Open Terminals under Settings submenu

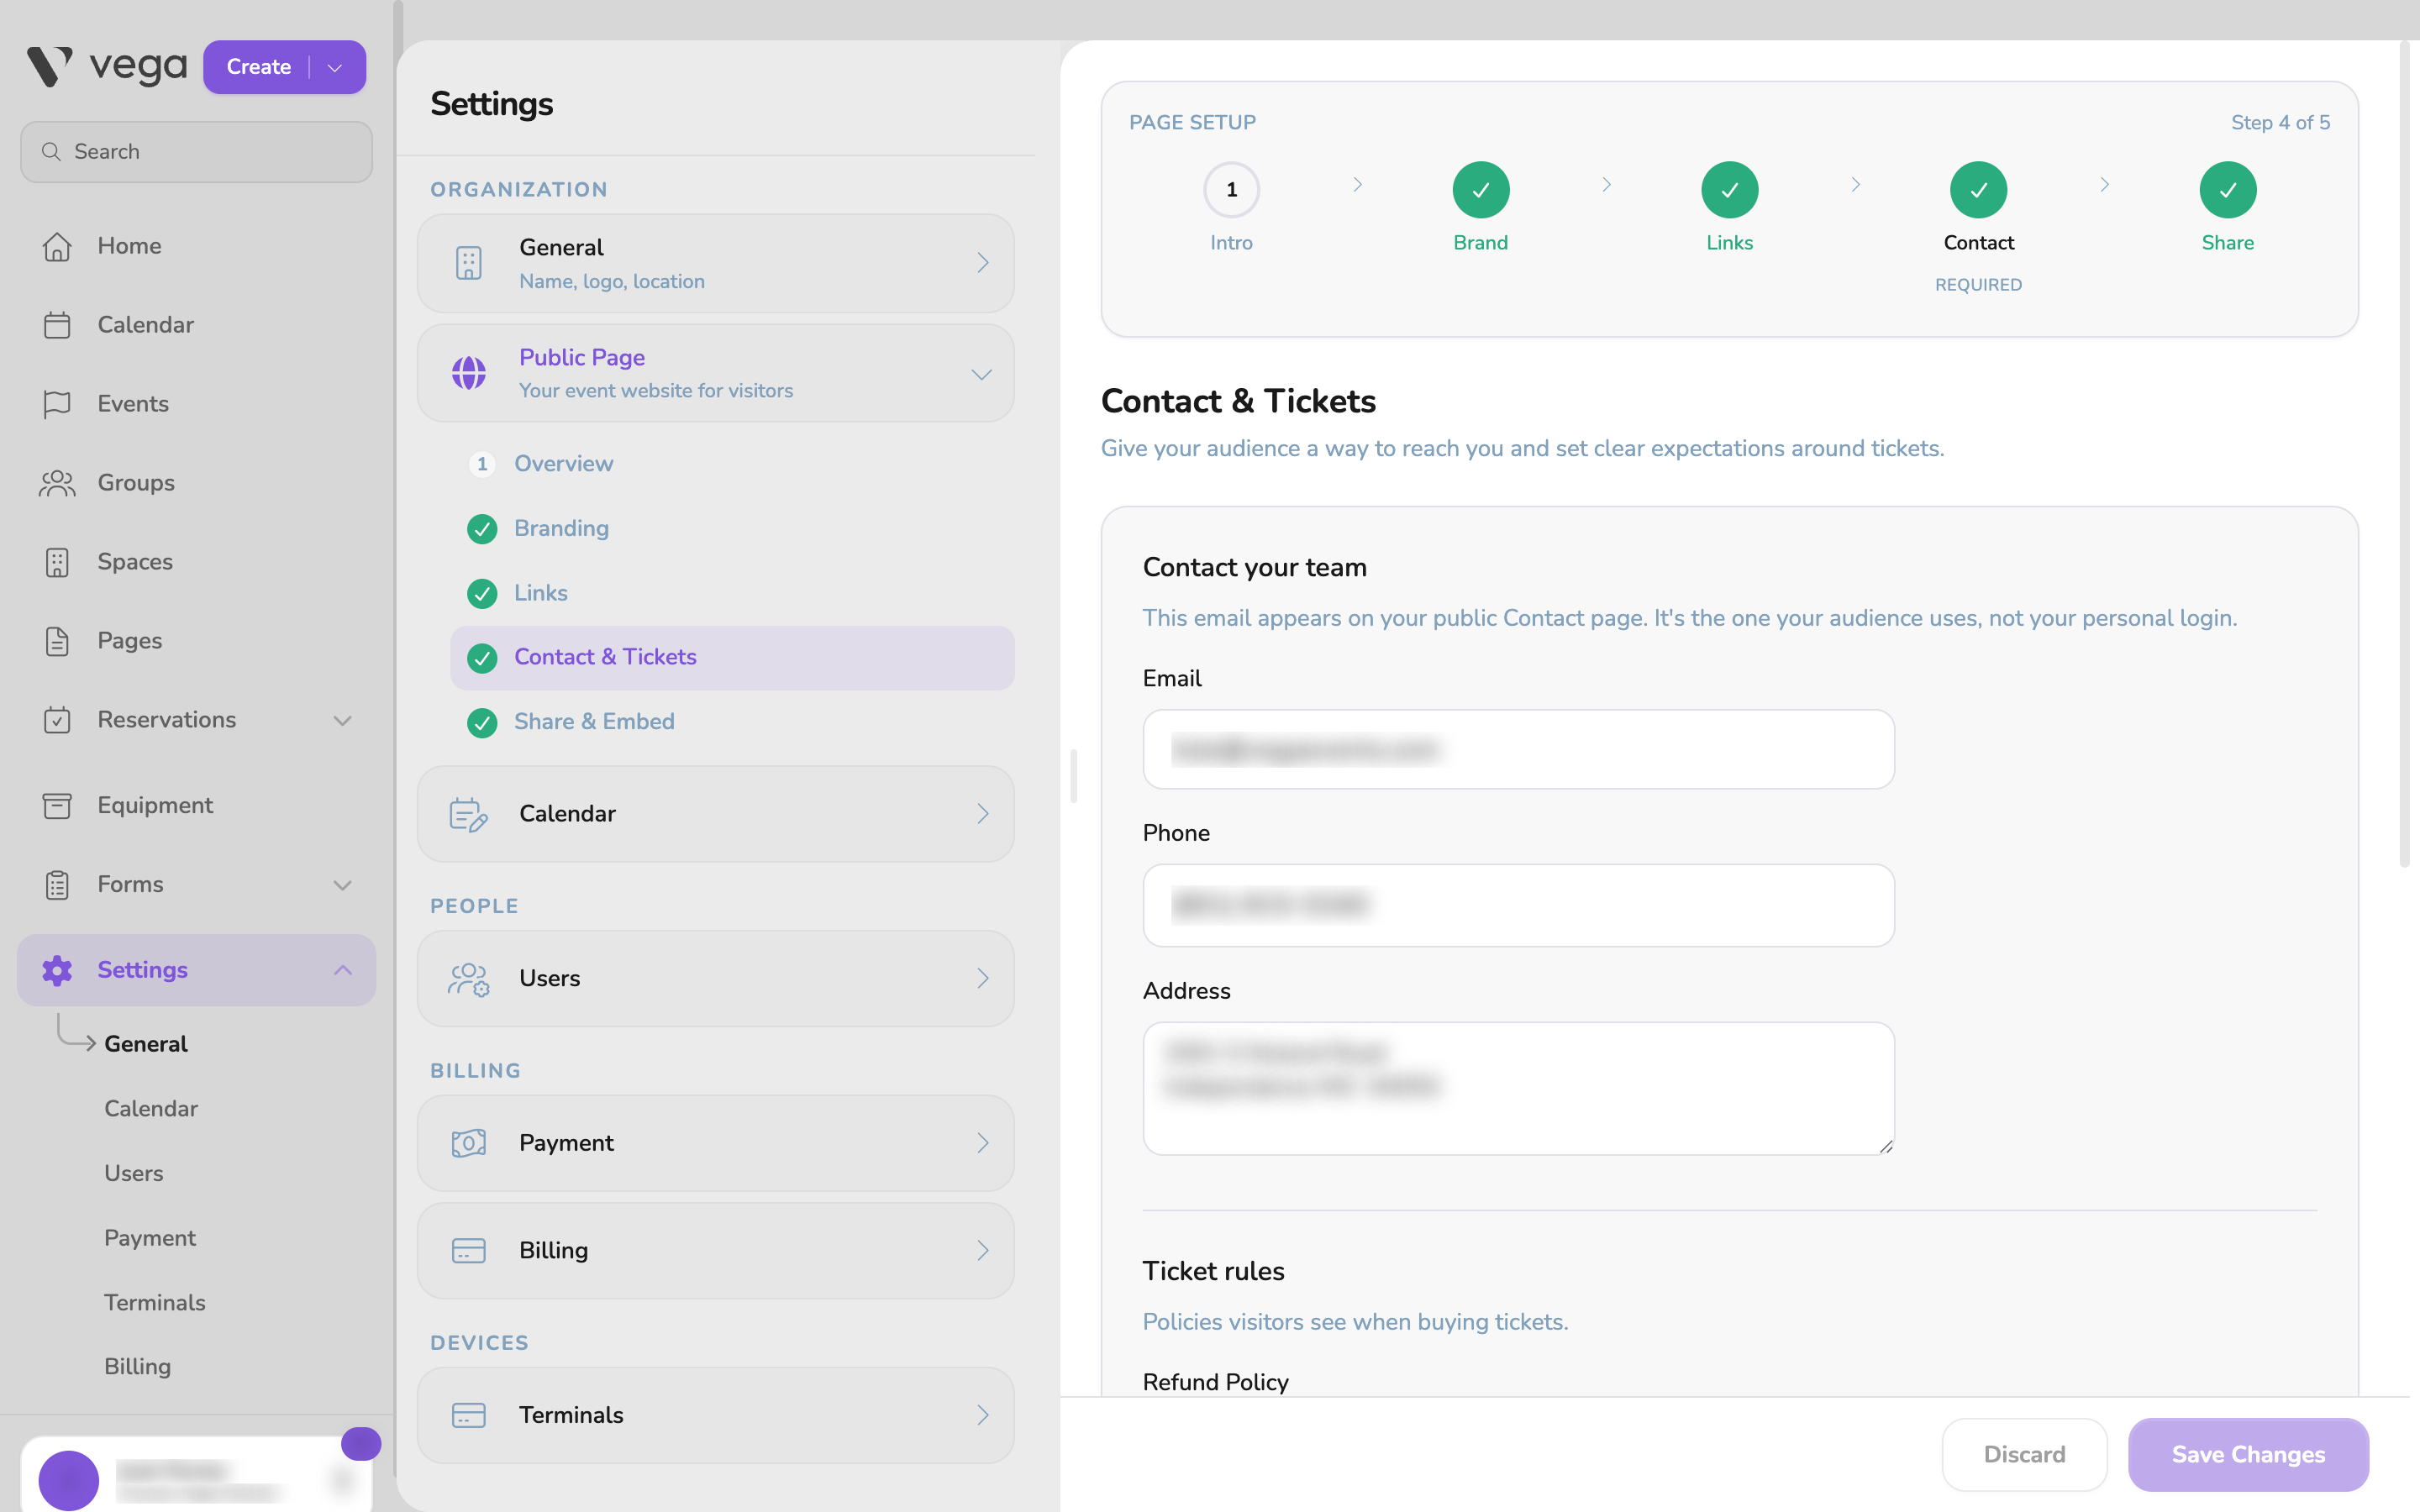[x=155, y=1303]
